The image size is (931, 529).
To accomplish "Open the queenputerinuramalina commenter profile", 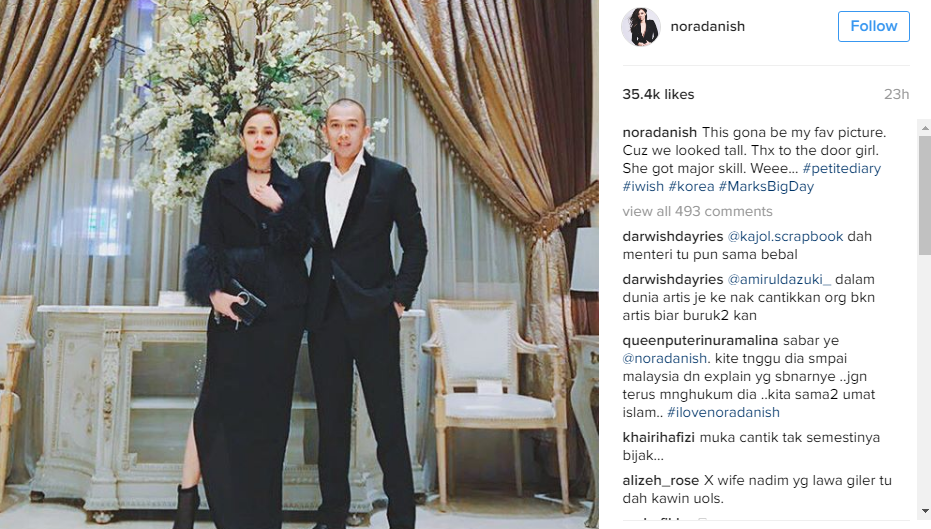I will (700, 341).
